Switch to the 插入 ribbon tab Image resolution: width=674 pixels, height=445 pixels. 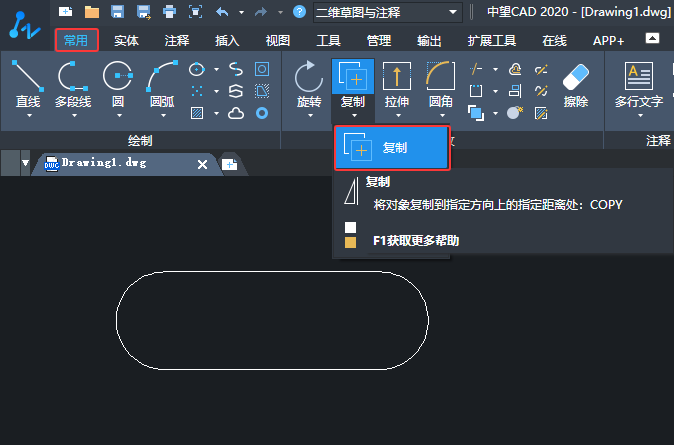[x=227, y=40]
